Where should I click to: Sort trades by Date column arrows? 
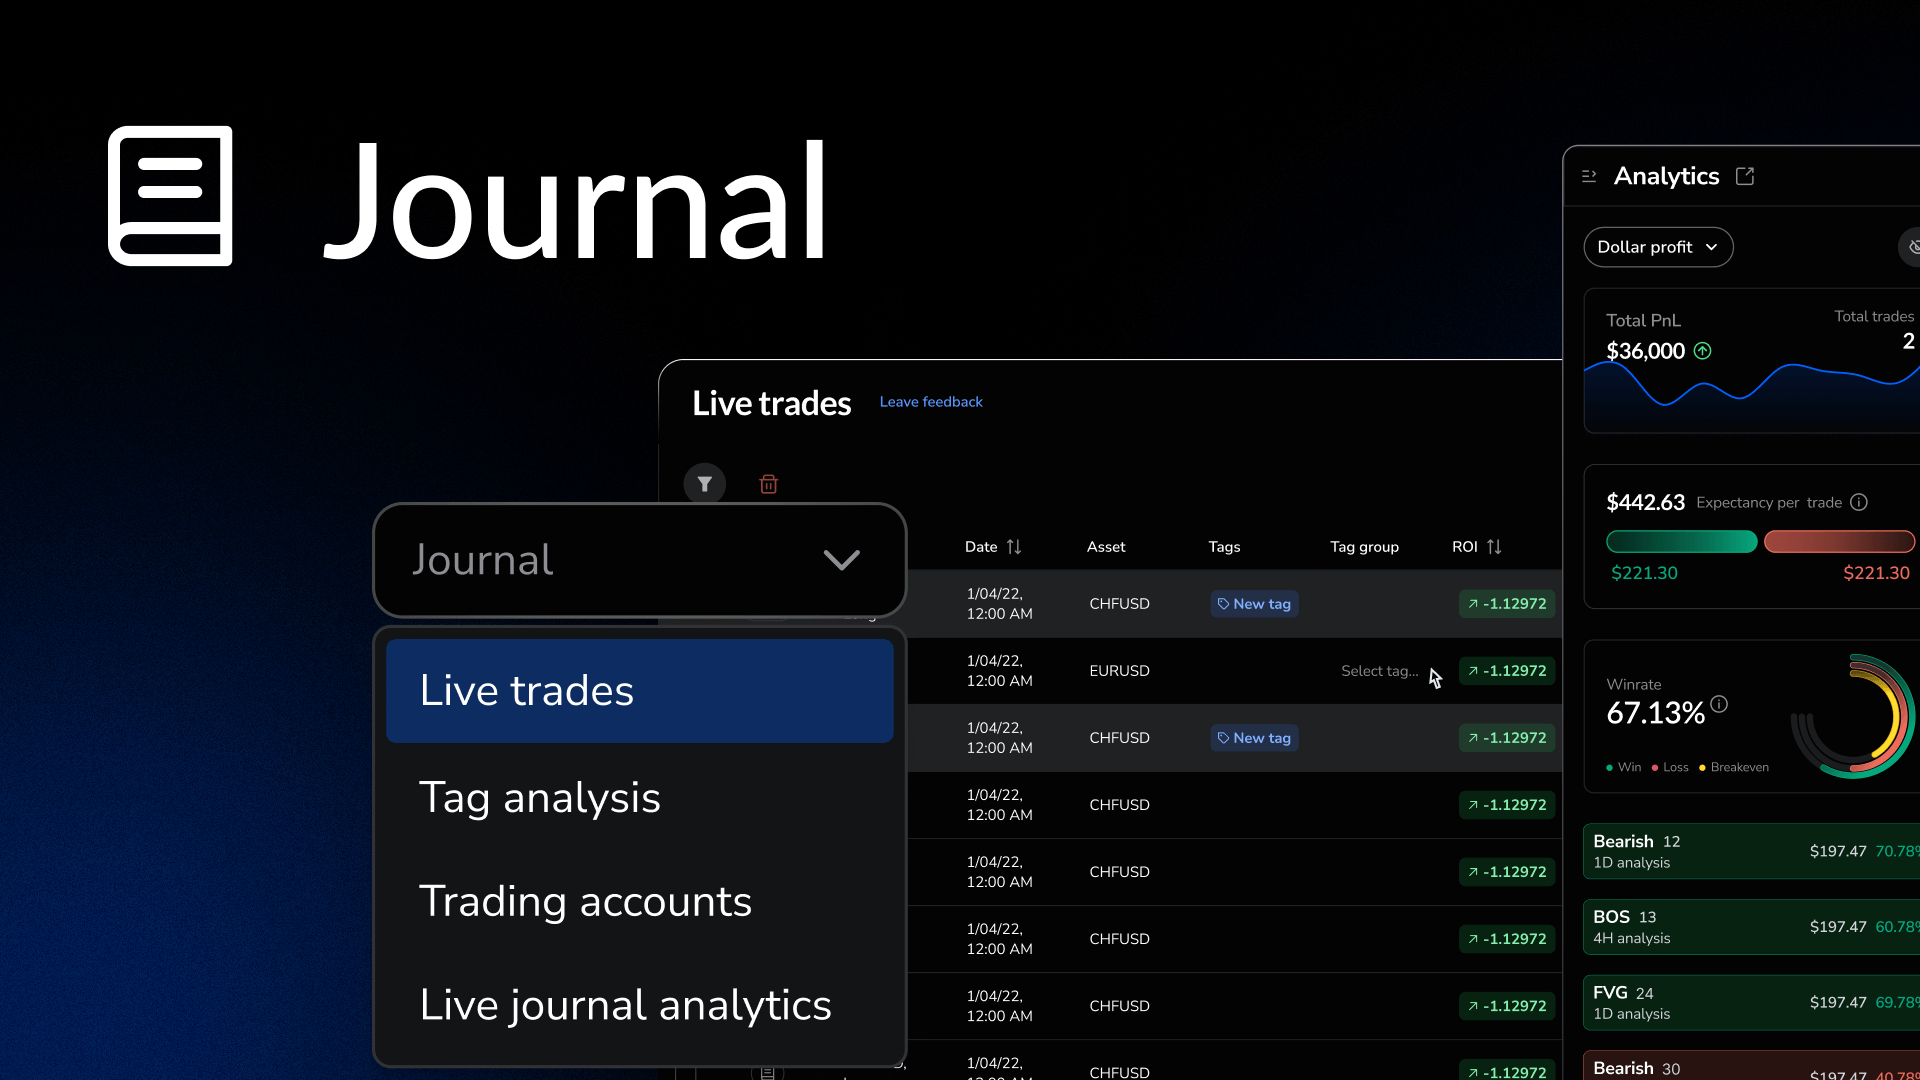click(x=1014, y=547)
